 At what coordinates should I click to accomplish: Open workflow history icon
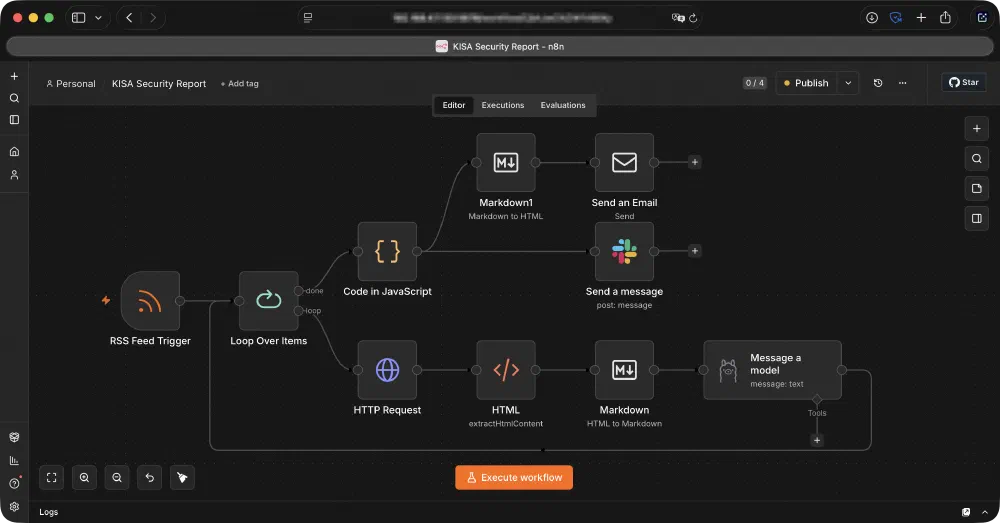click(x=878, y=83)
